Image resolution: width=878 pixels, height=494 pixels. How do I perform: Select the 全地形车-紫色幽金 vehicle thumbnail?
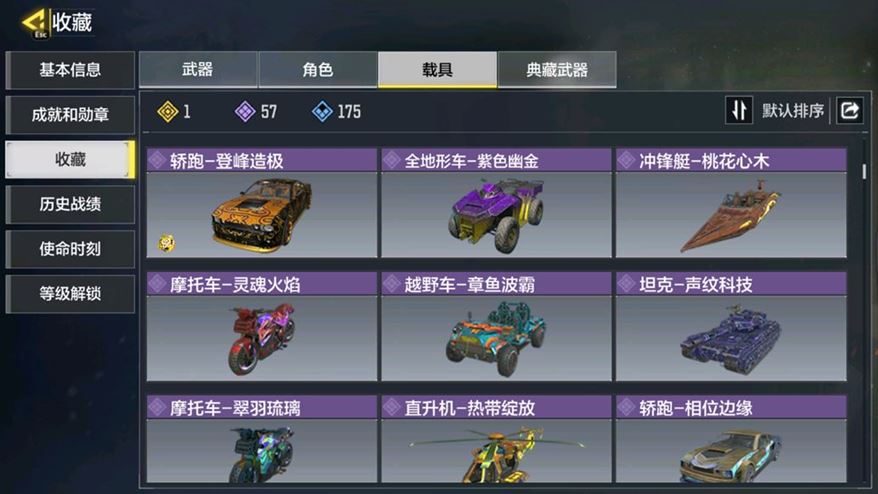(497, 215)
